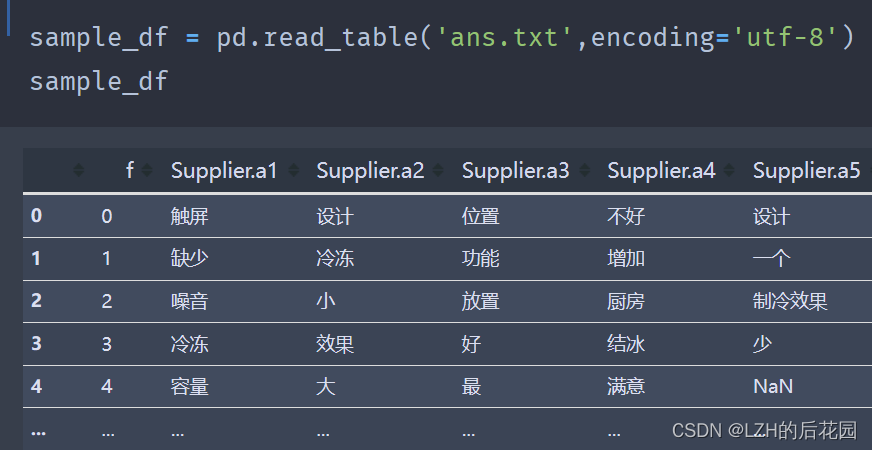Click the Supplier.a5 column header
872x450 pixels.
click(x=806, y=171)
